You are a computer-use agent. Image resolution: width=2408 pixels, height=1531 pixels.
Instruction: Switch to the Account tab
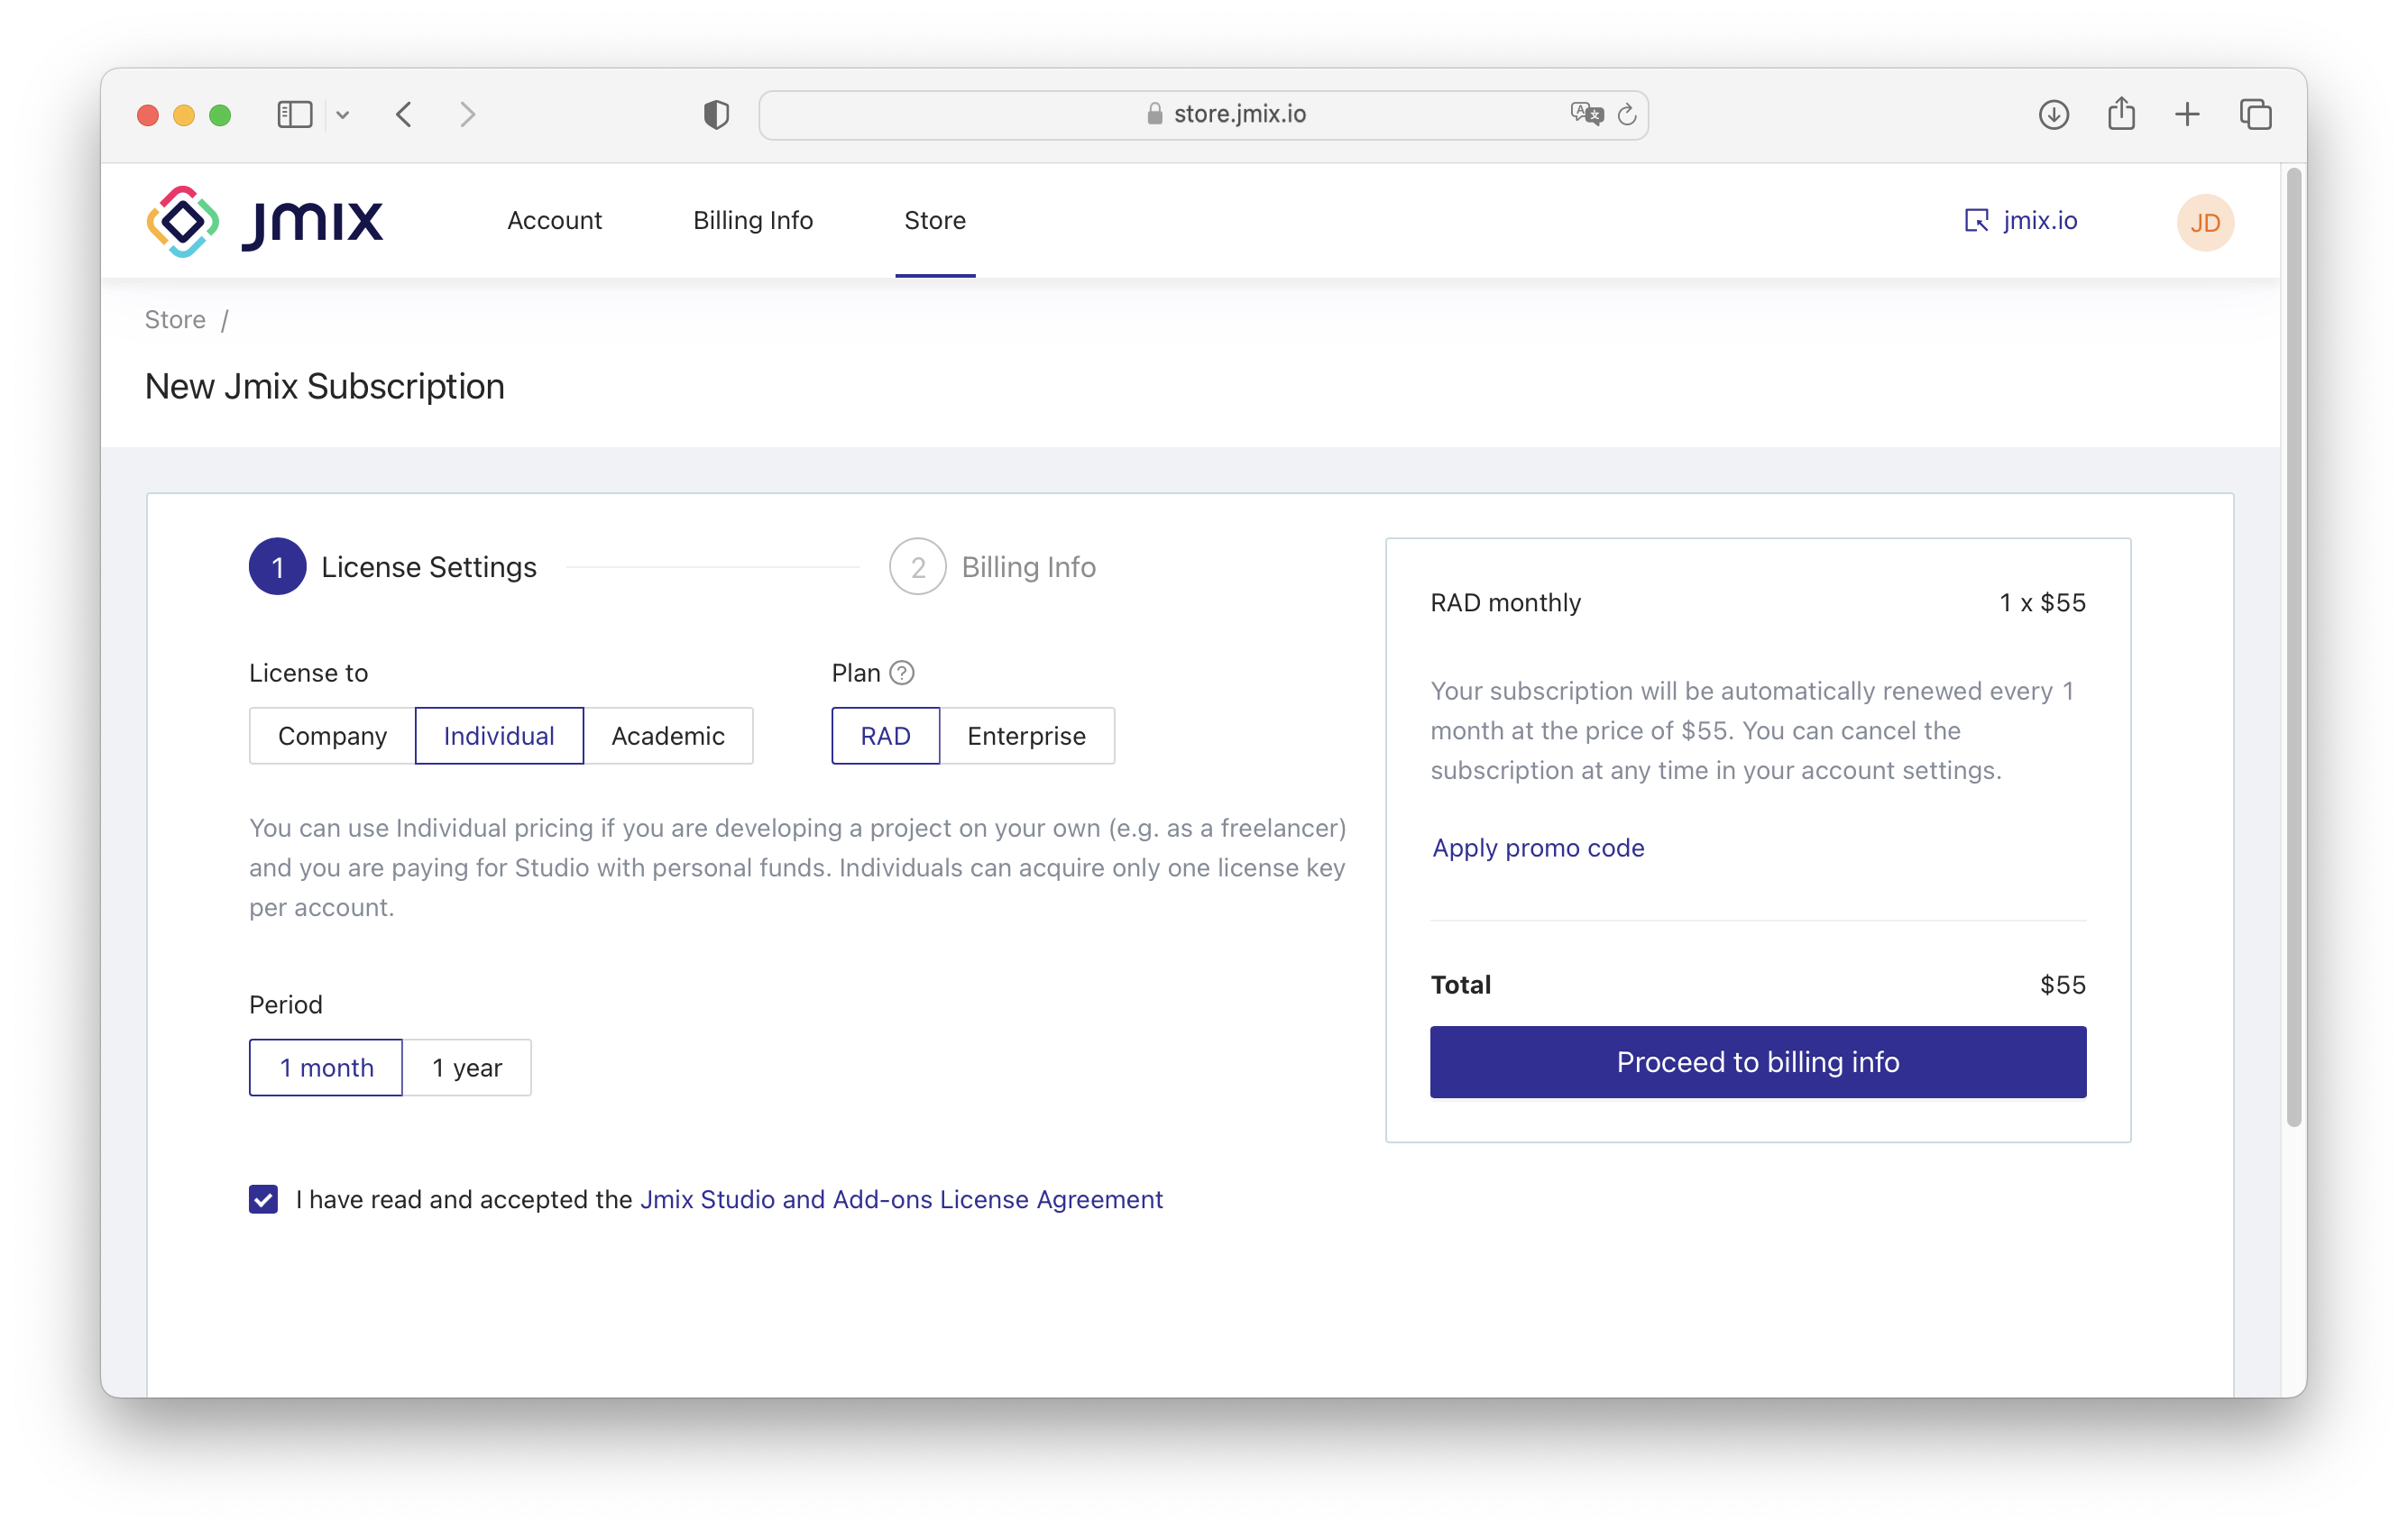click(553, 219)
